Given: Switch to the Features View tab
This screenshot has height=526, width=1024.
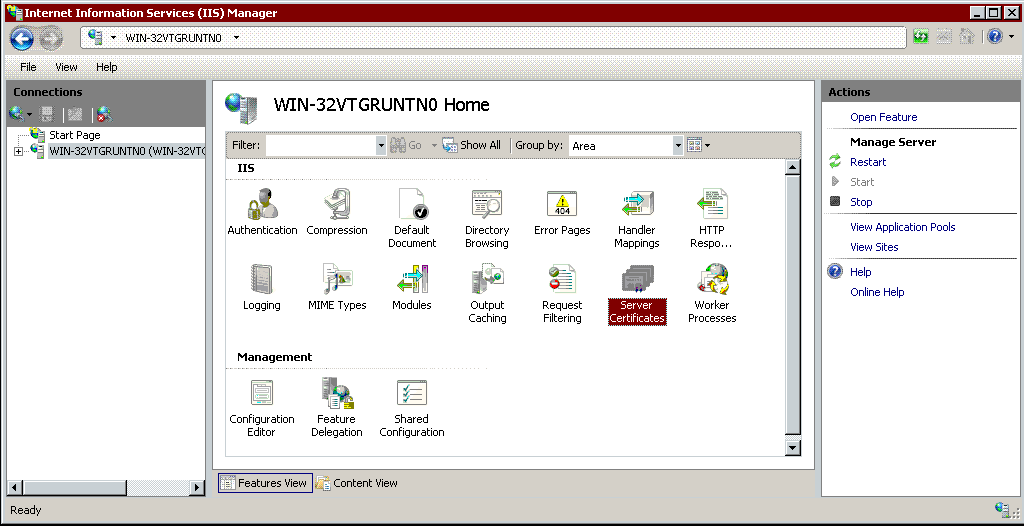Looking at the screenshot, I should pyautogui.click(x=265, y=483).
